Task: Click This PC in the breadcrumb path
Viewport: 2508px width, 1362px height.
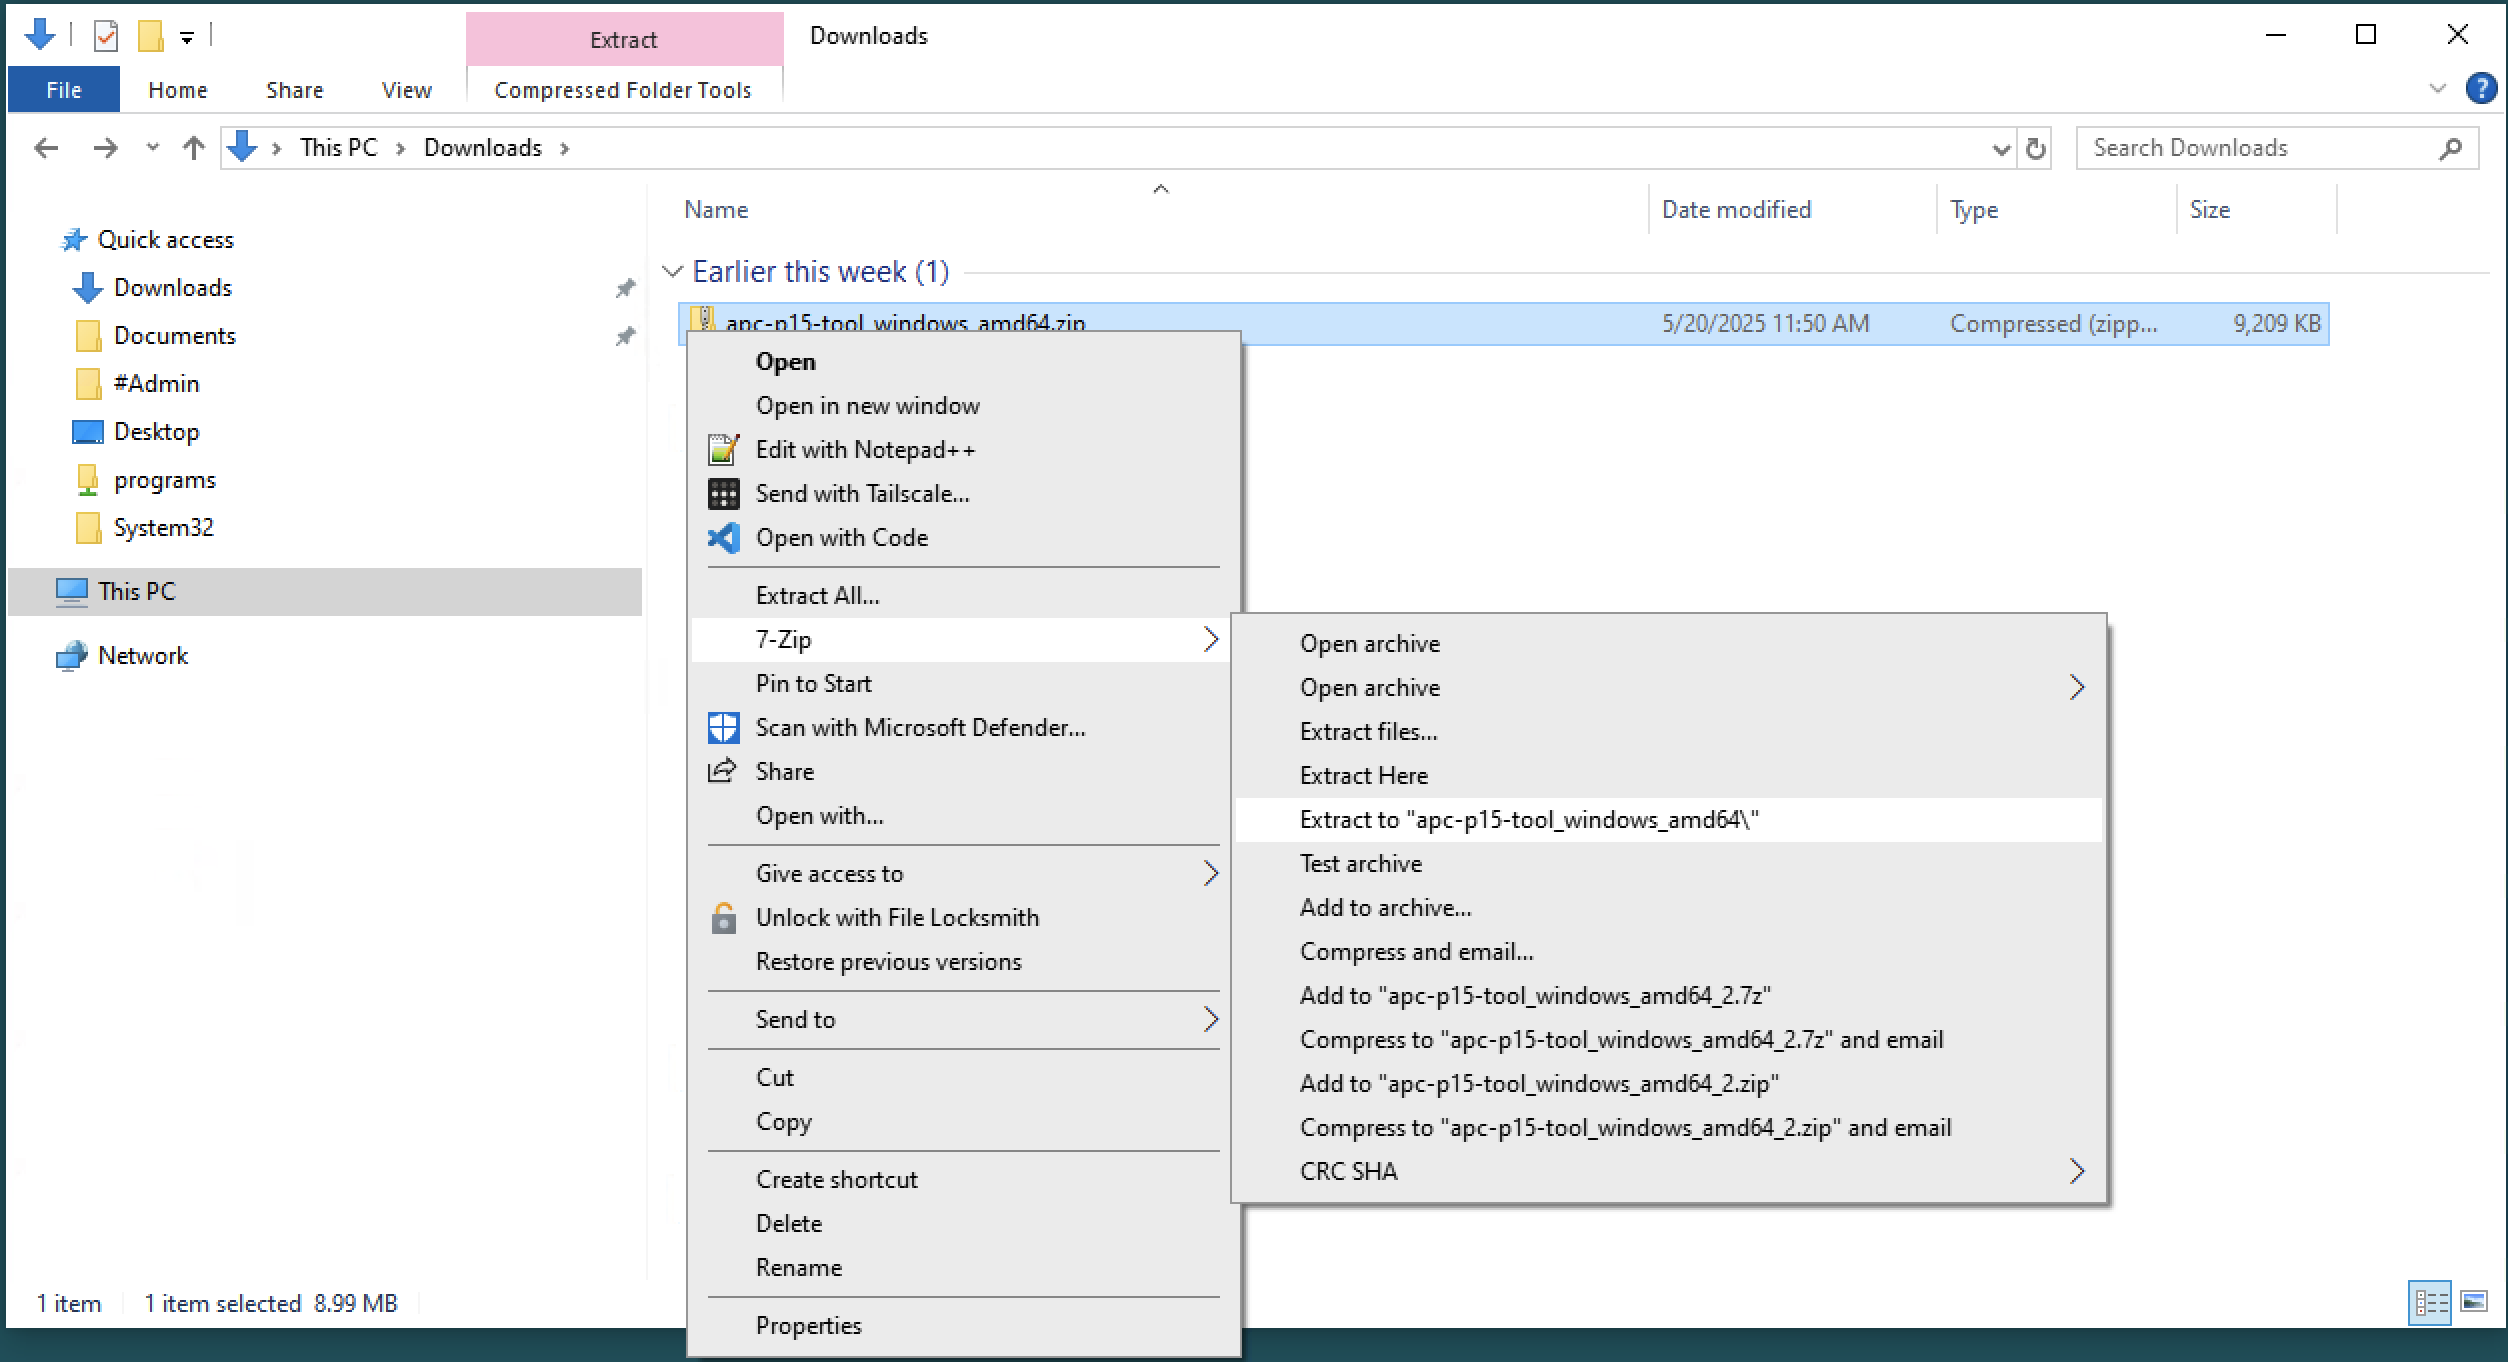Action: pyautogui.click(x=338, y=148)
